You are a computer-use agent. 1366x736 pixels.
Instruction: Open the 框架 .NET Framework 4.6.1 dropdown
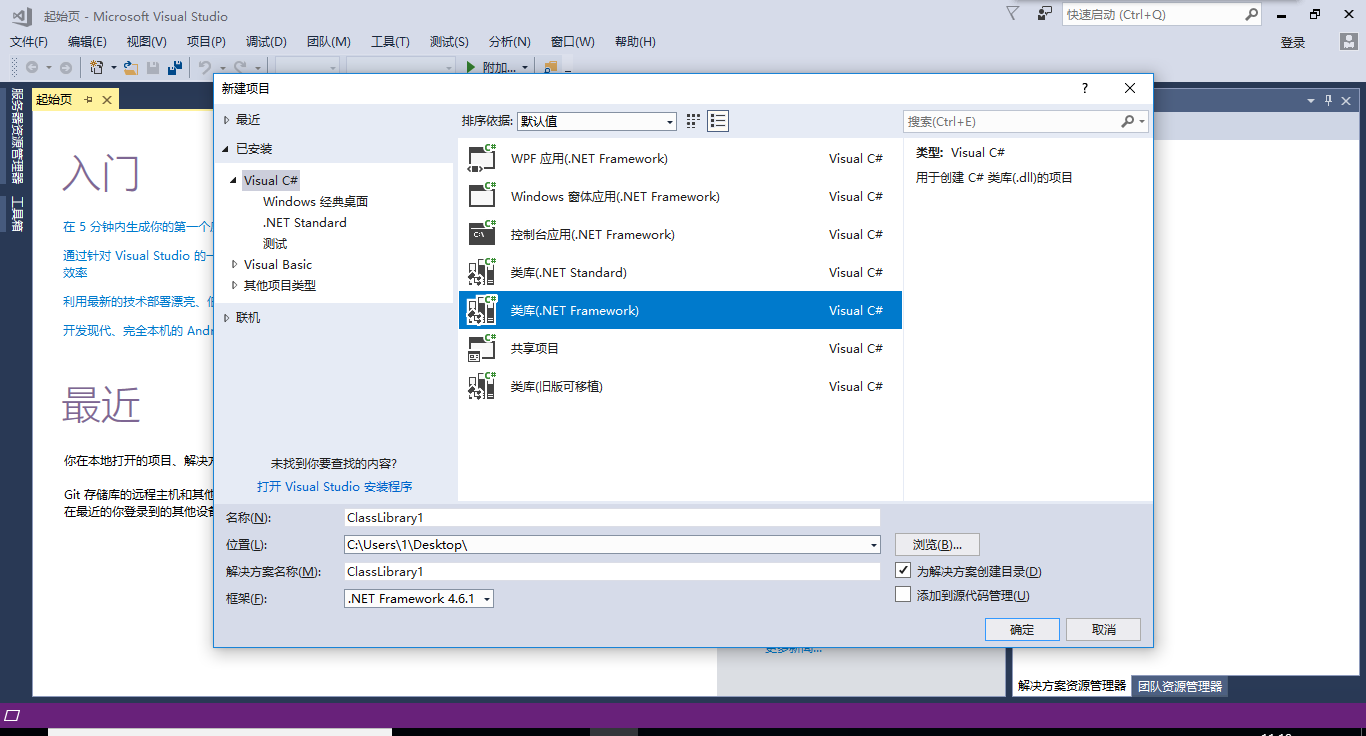click(487, 599)
